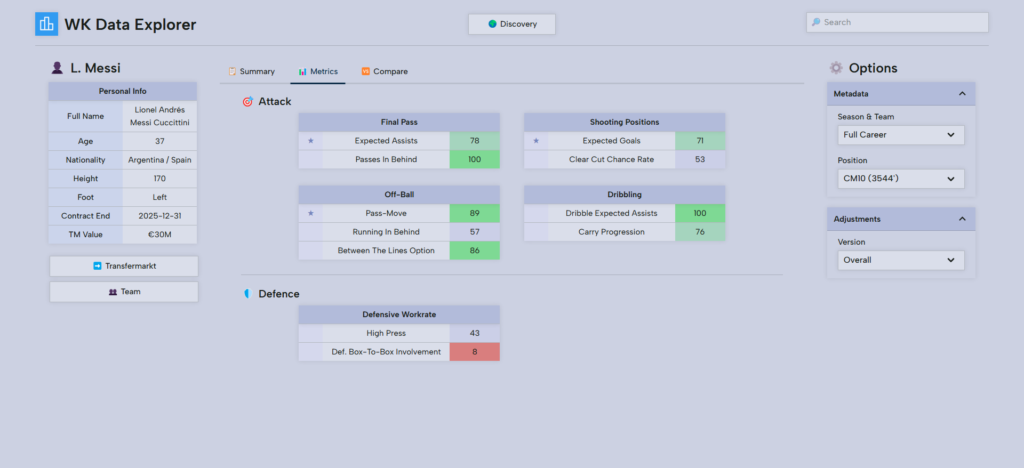Click the WK Data Explorer logo icon
The height and width of the screenshot is (468, 1024).
click(46, 24)
